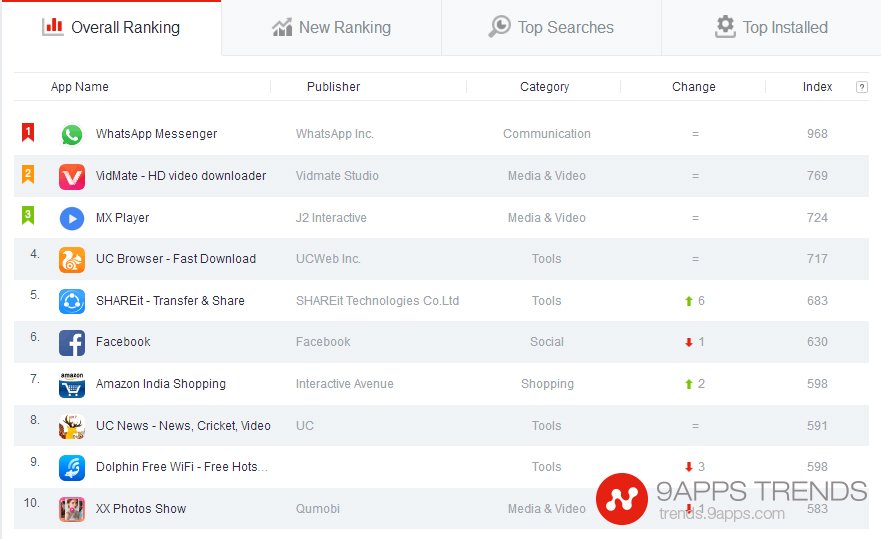
Task: Click the red down arrow in Facebook row
Action: [689, 342]
